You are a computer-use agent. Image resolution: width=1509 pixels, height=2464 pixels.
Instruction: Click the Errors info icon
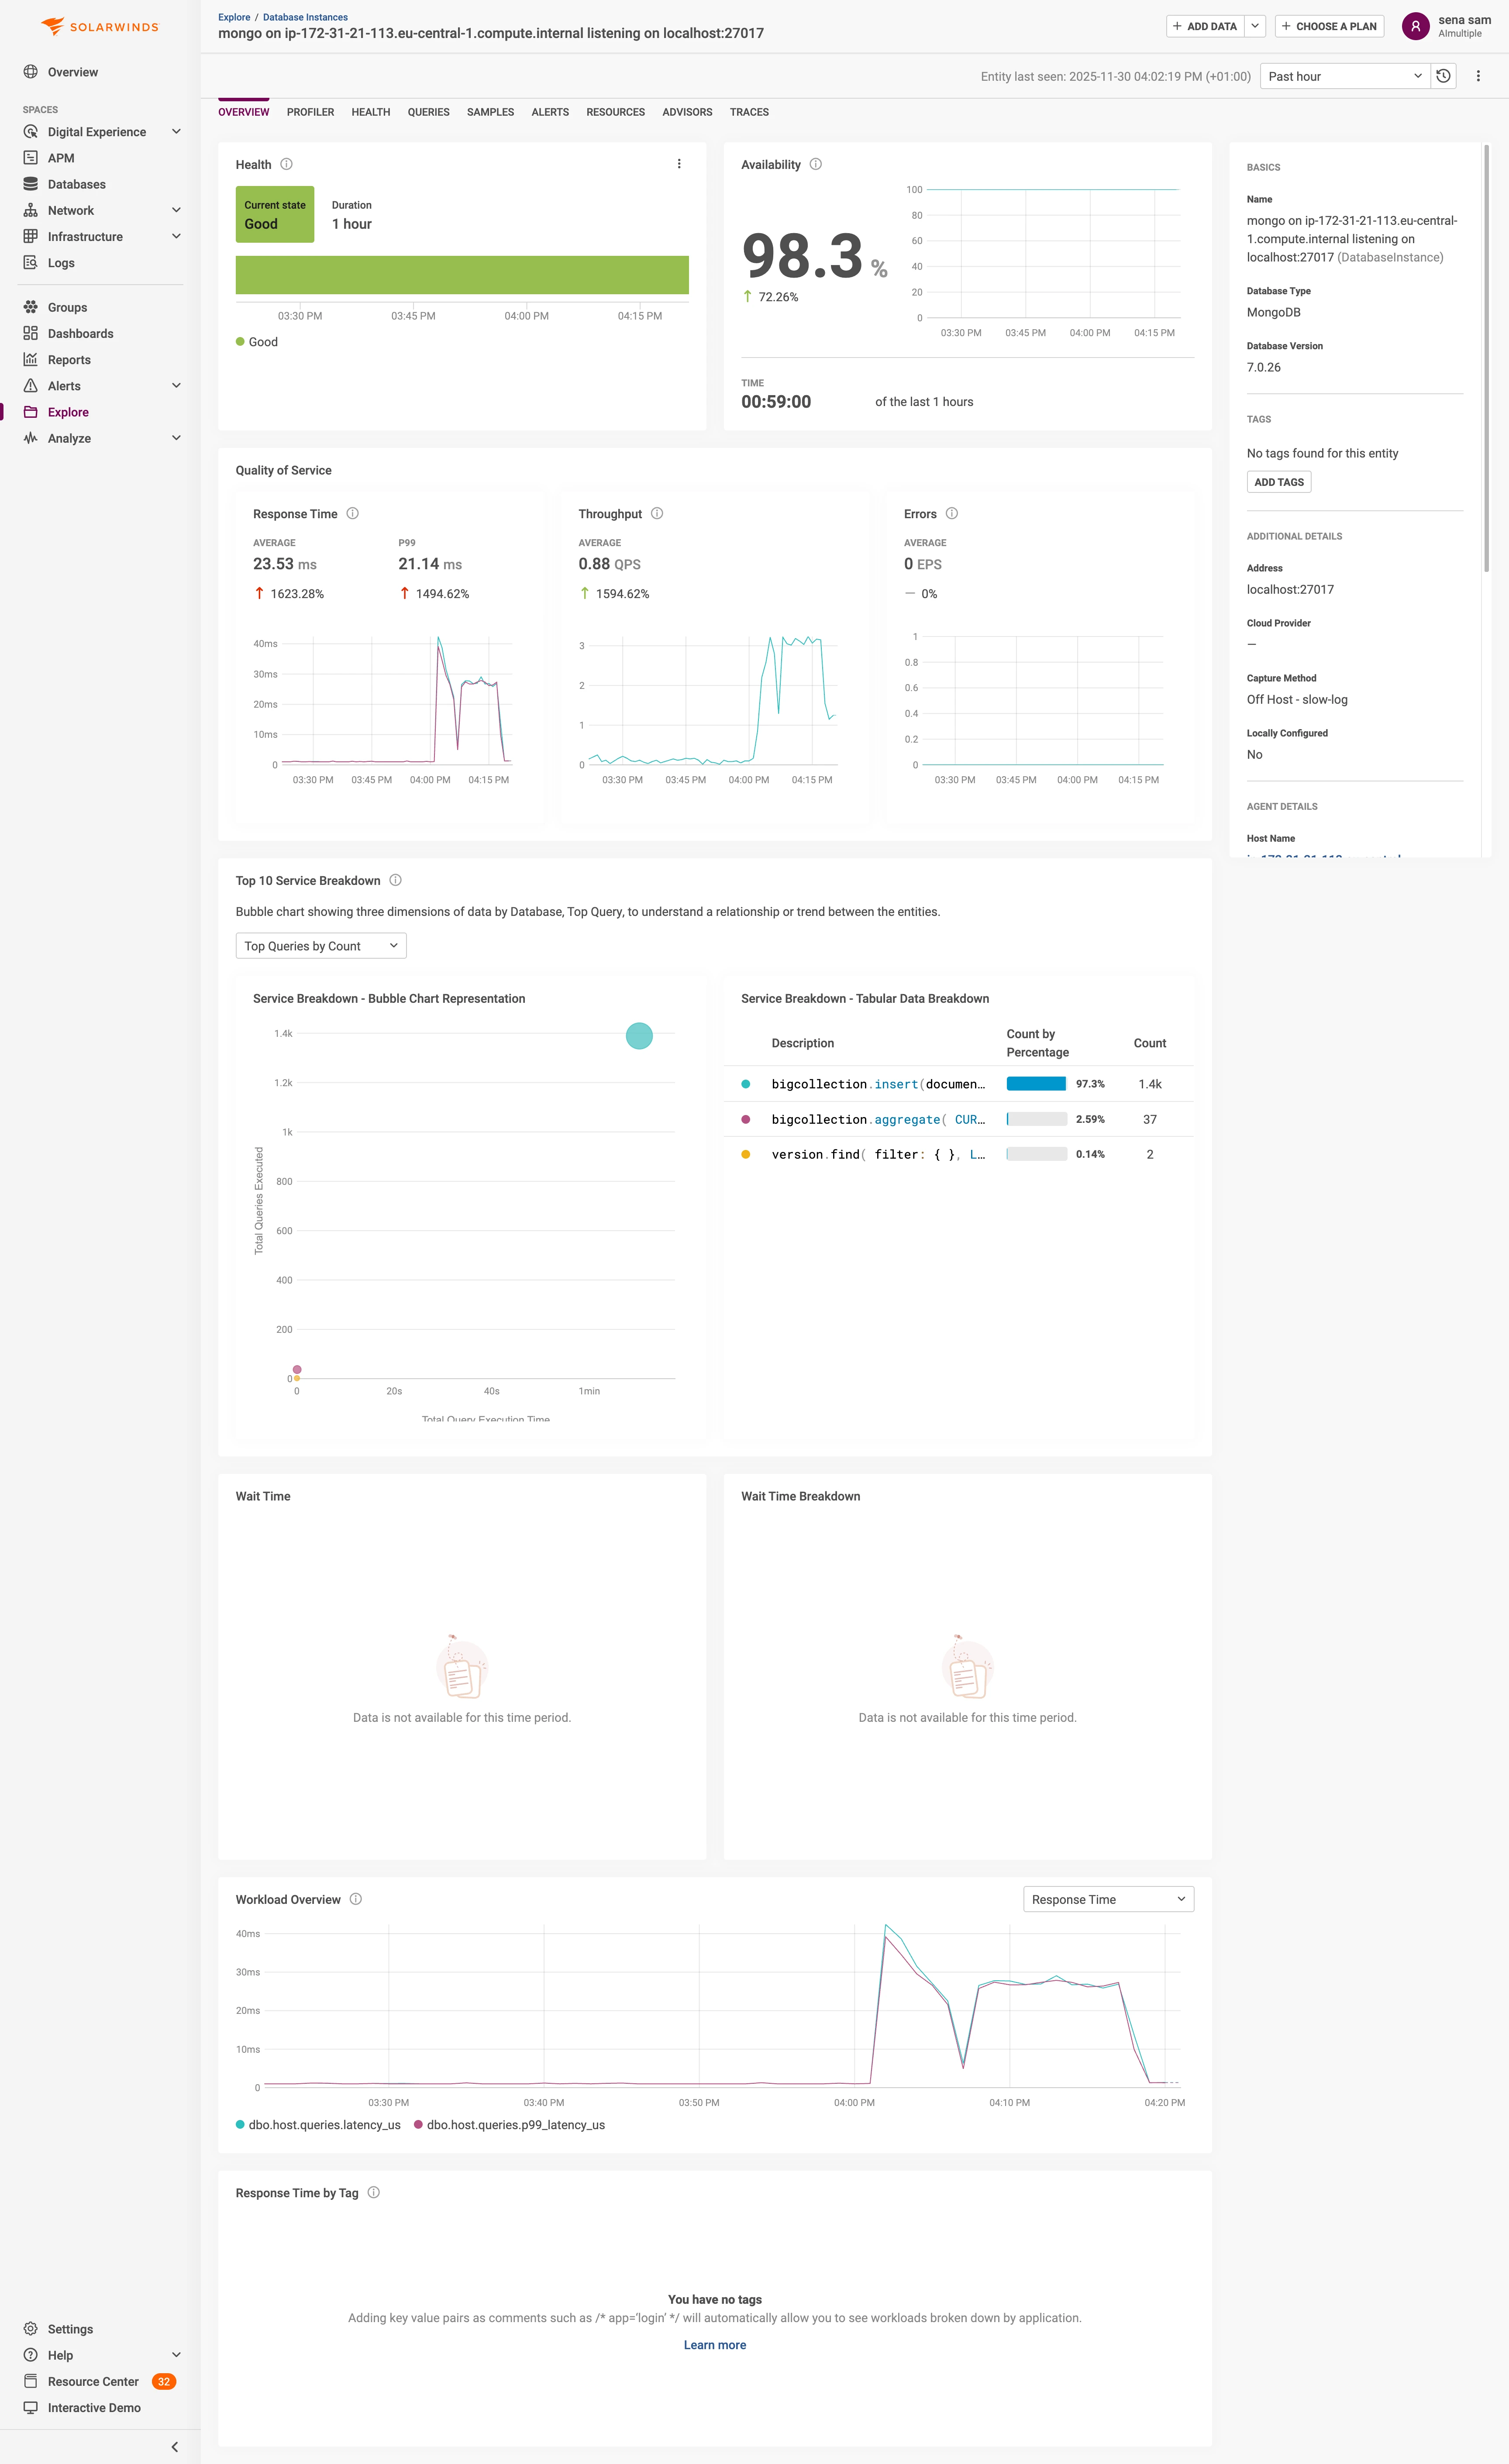952,514
